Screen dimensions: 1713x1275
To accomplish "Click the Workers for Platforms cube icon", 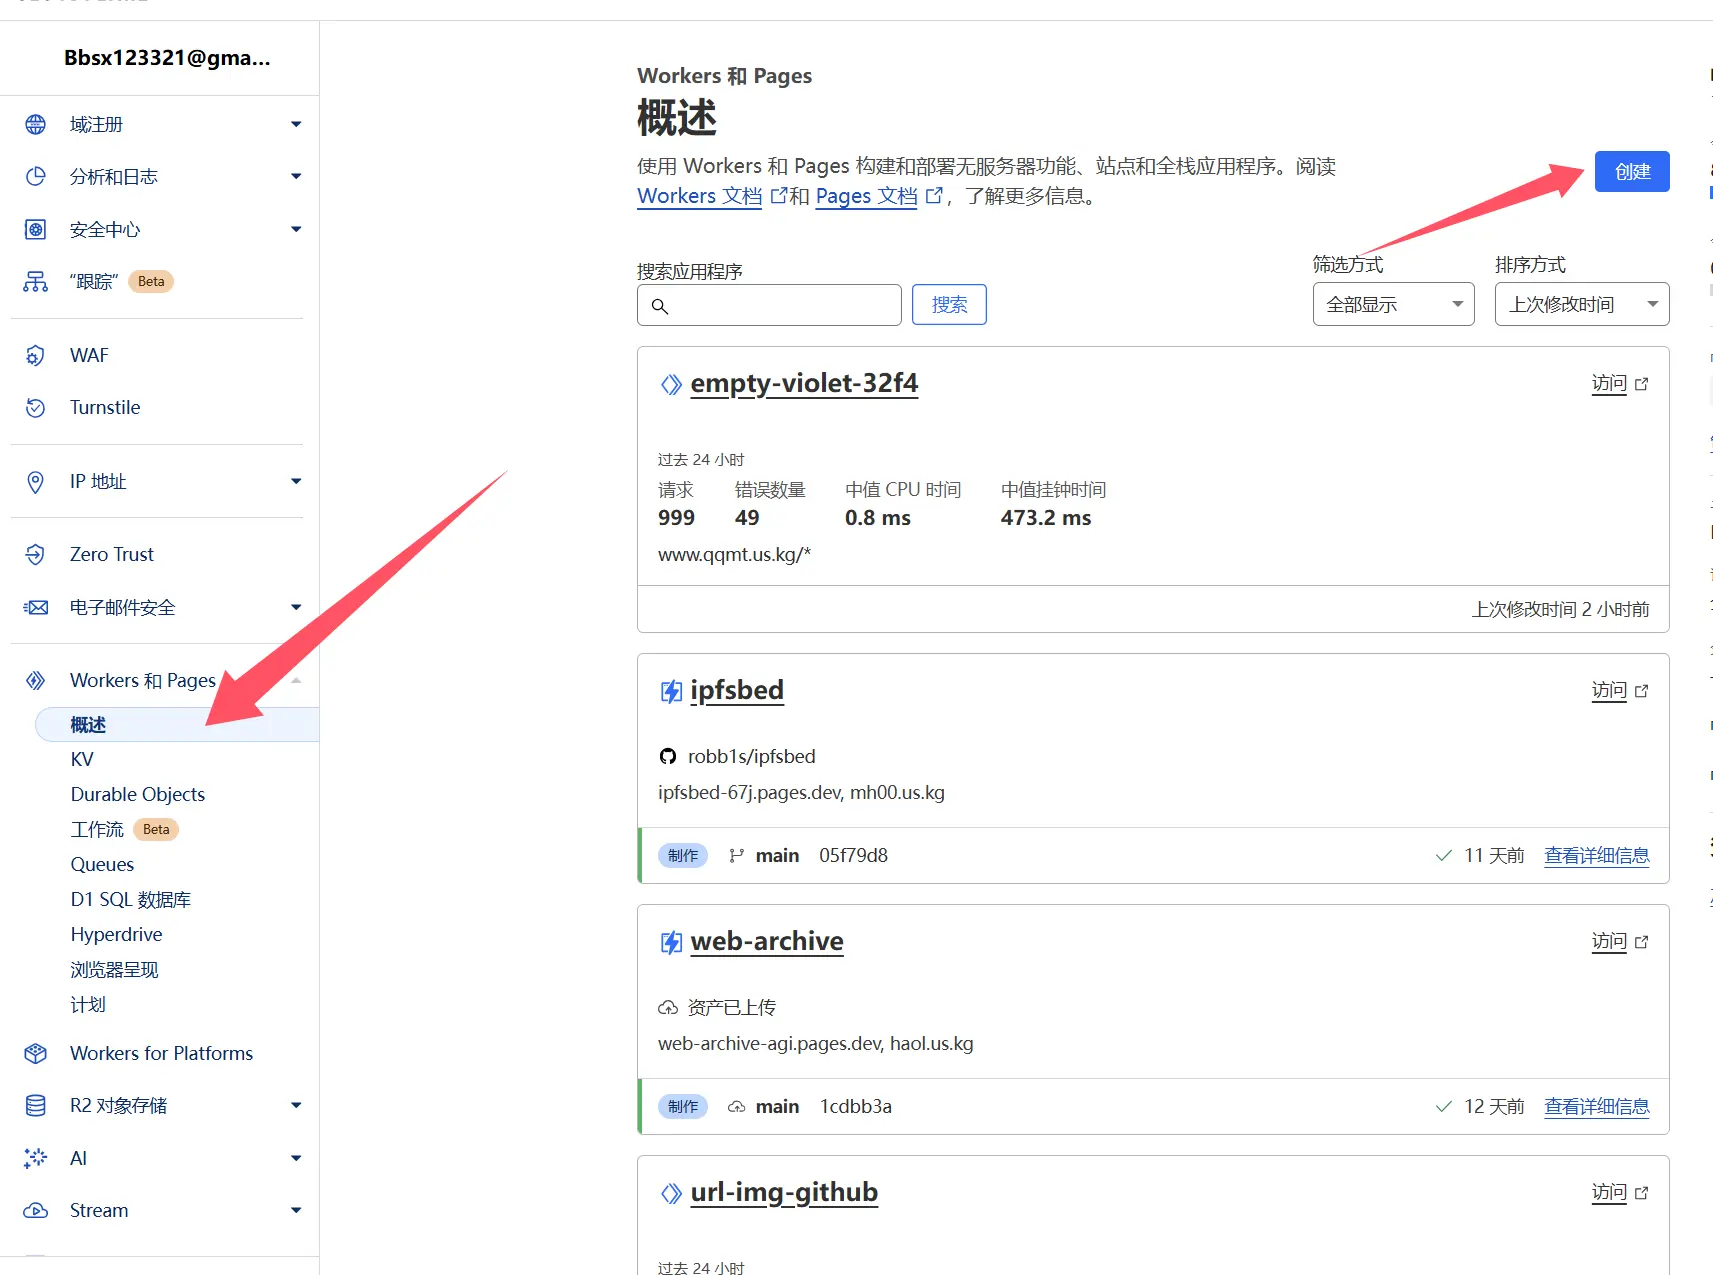I will tap(36, 1053).
